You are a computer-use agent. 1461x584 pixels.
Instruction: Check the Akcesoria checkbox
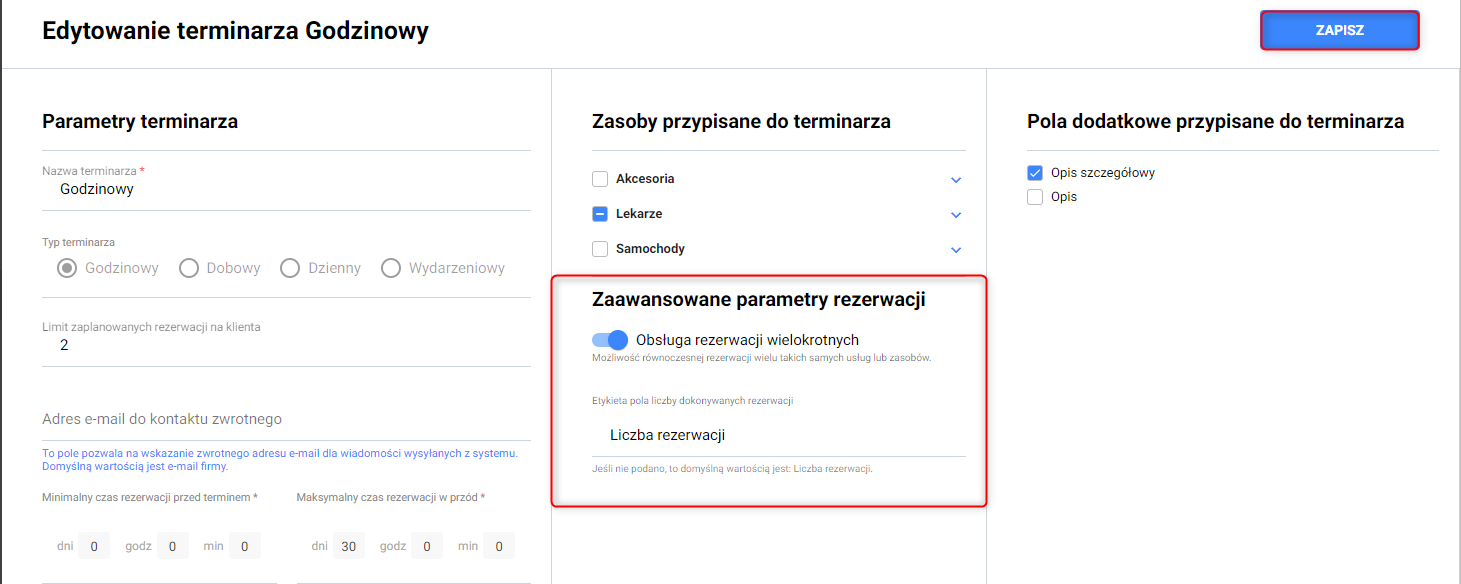point(600,179)
